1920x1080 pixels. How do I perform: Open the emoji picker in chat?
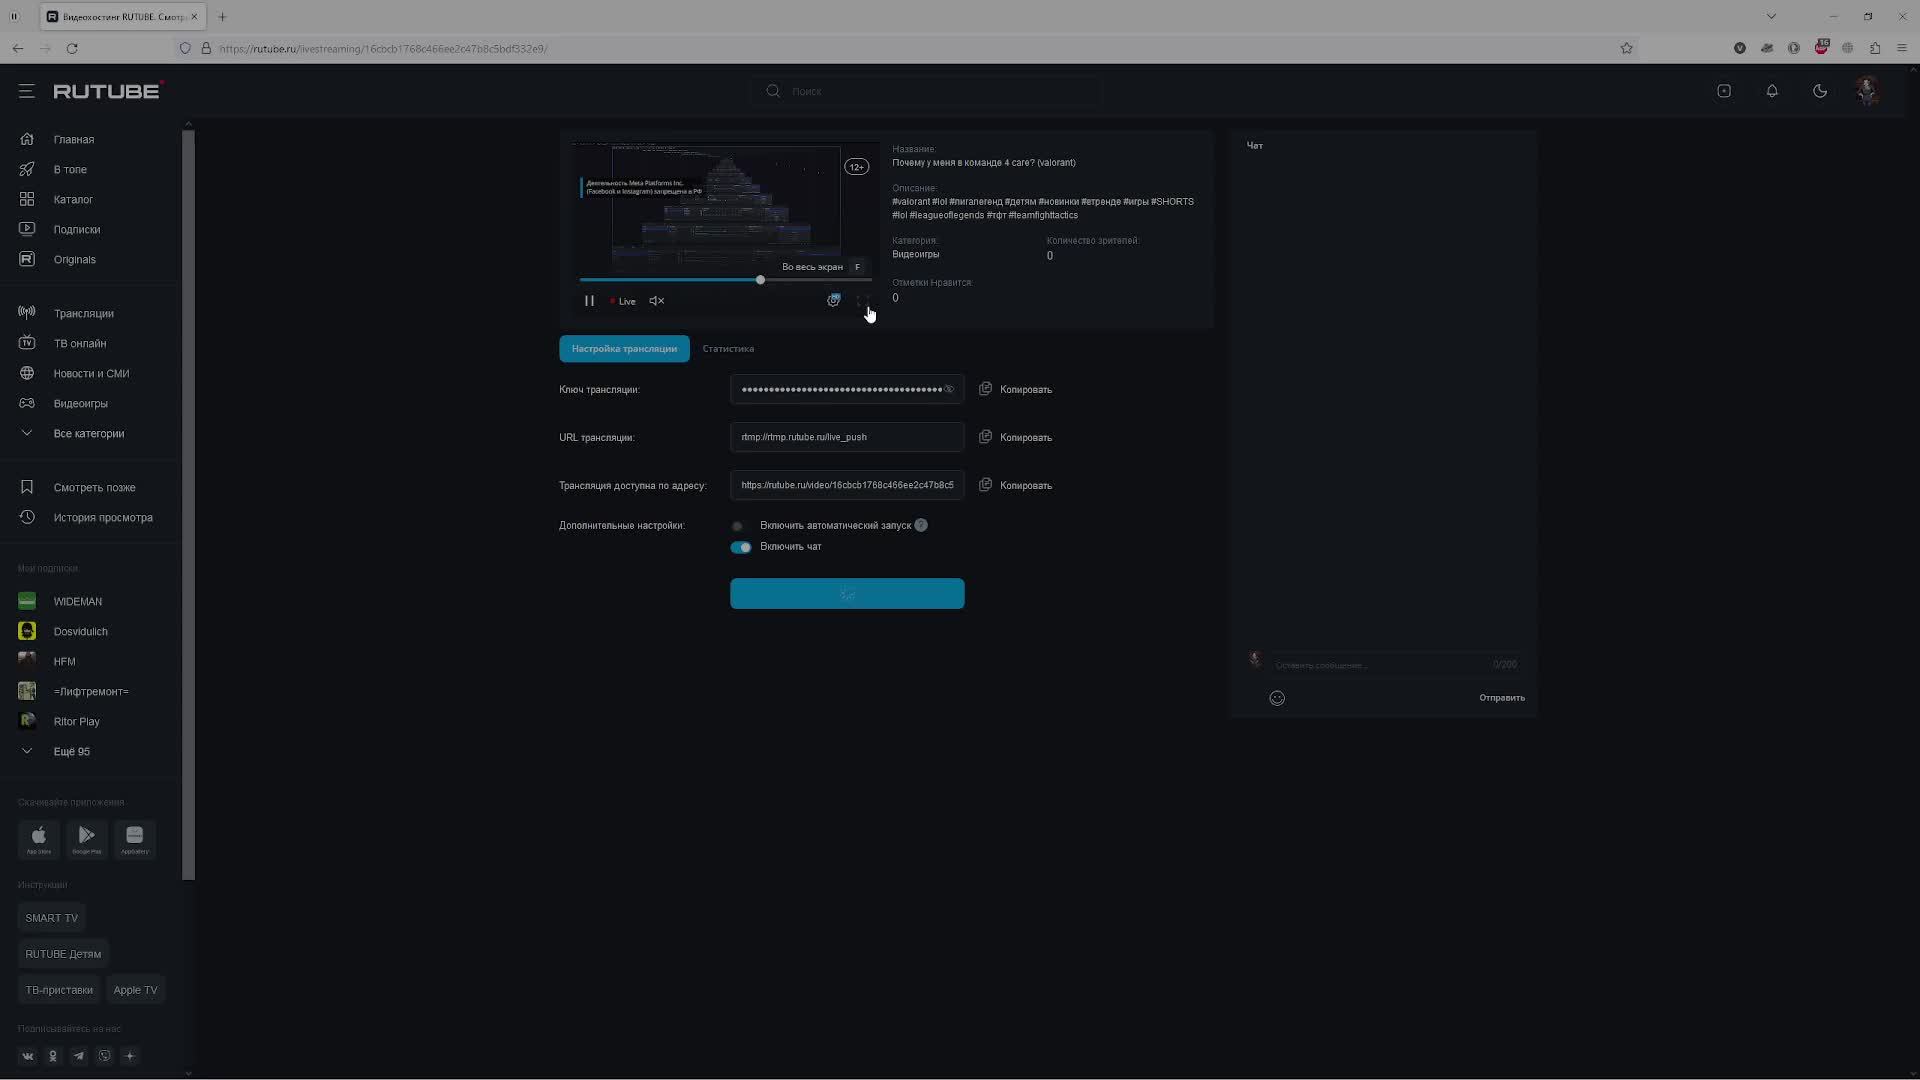(1277, 698)
